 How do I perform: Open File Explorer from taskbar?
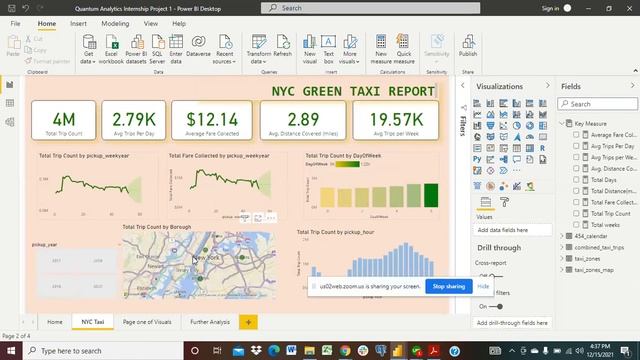(x=309, y=351)
